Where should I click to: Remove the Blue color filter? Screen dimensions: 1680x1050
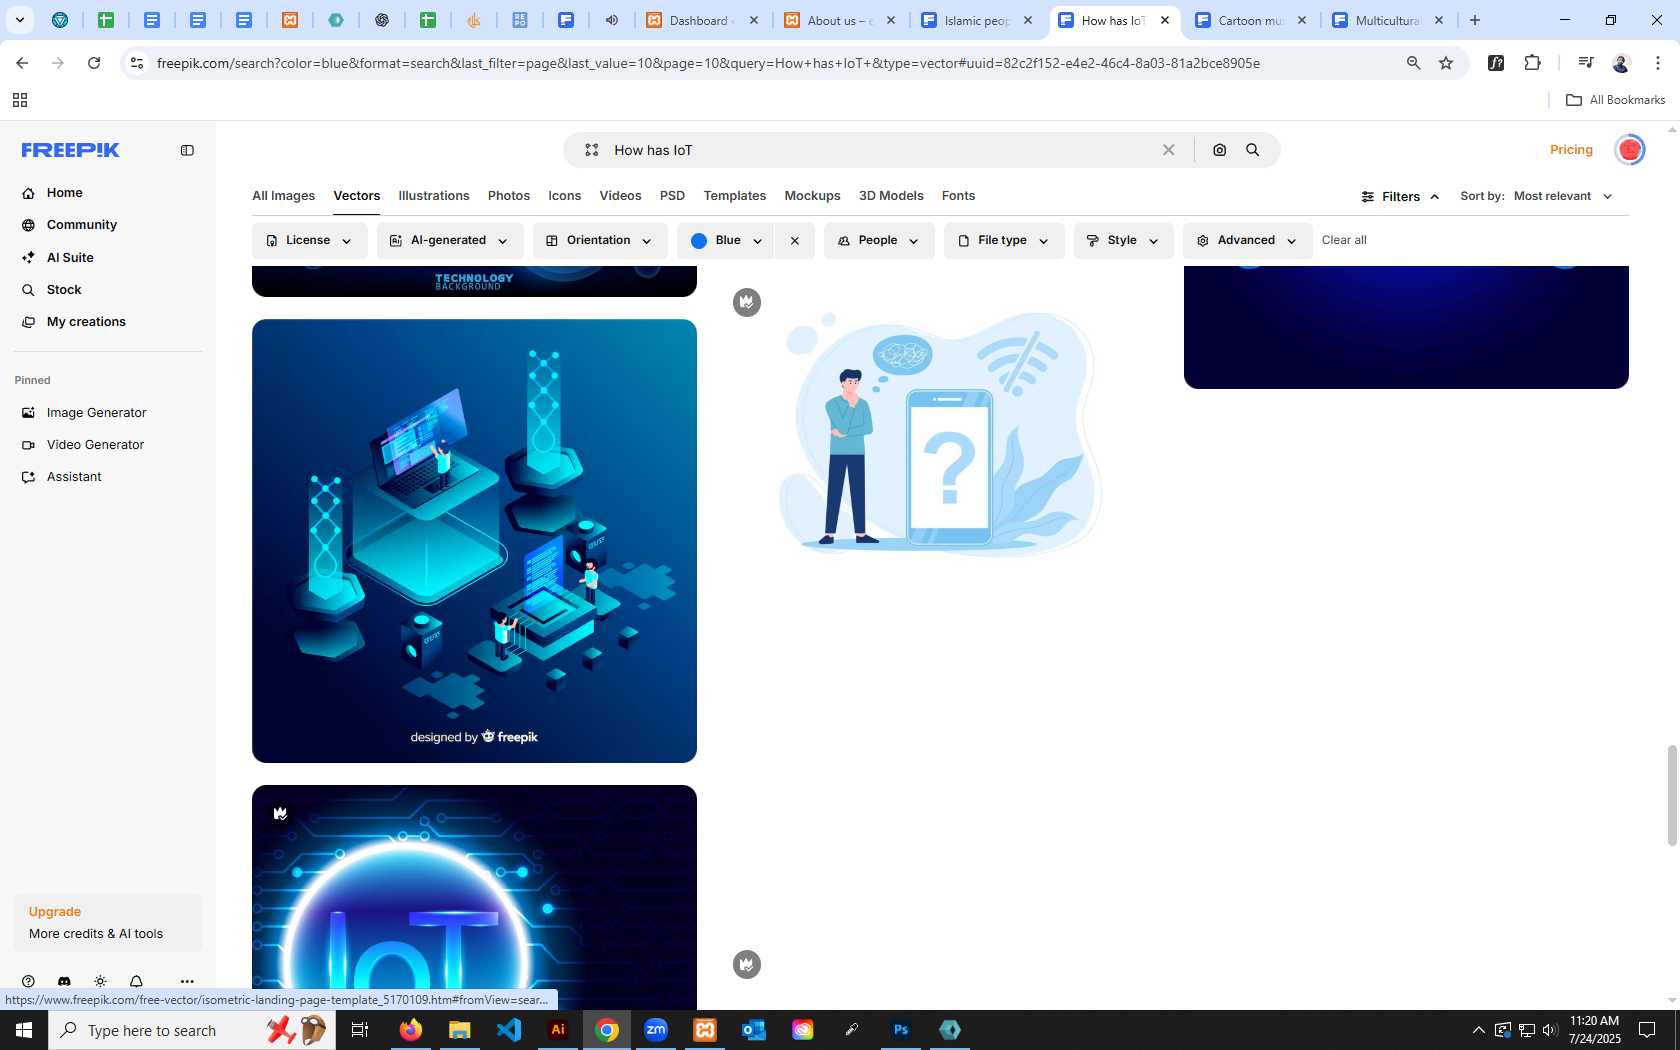pyautogui.click(x=795, y=241)
